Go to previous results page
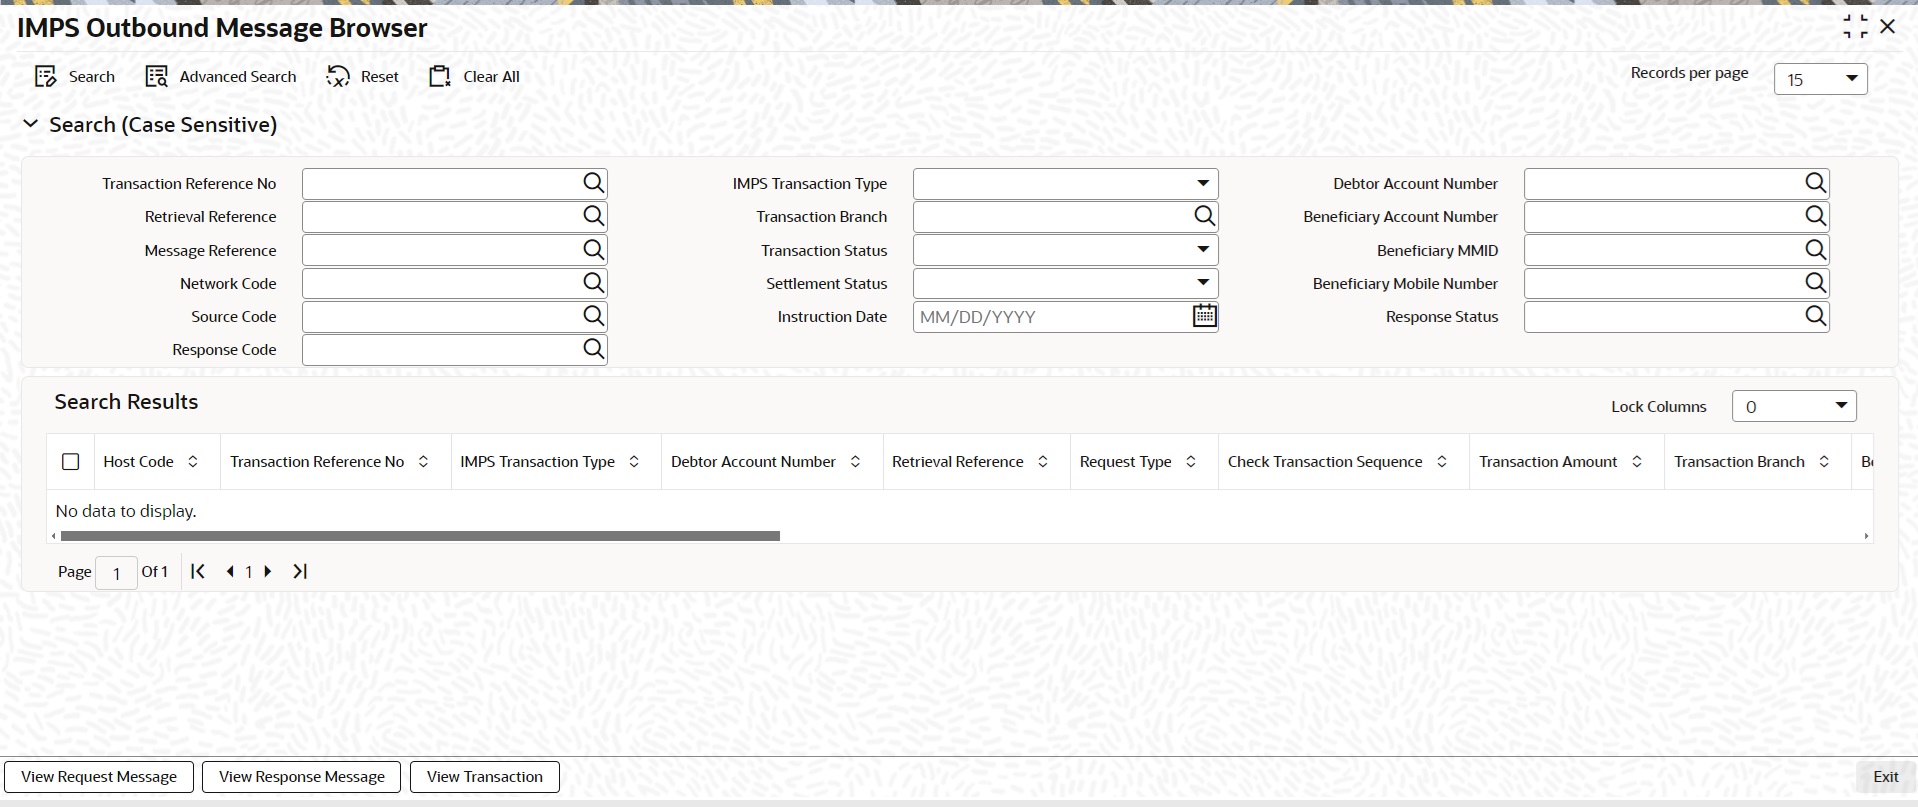 [230, 572]
